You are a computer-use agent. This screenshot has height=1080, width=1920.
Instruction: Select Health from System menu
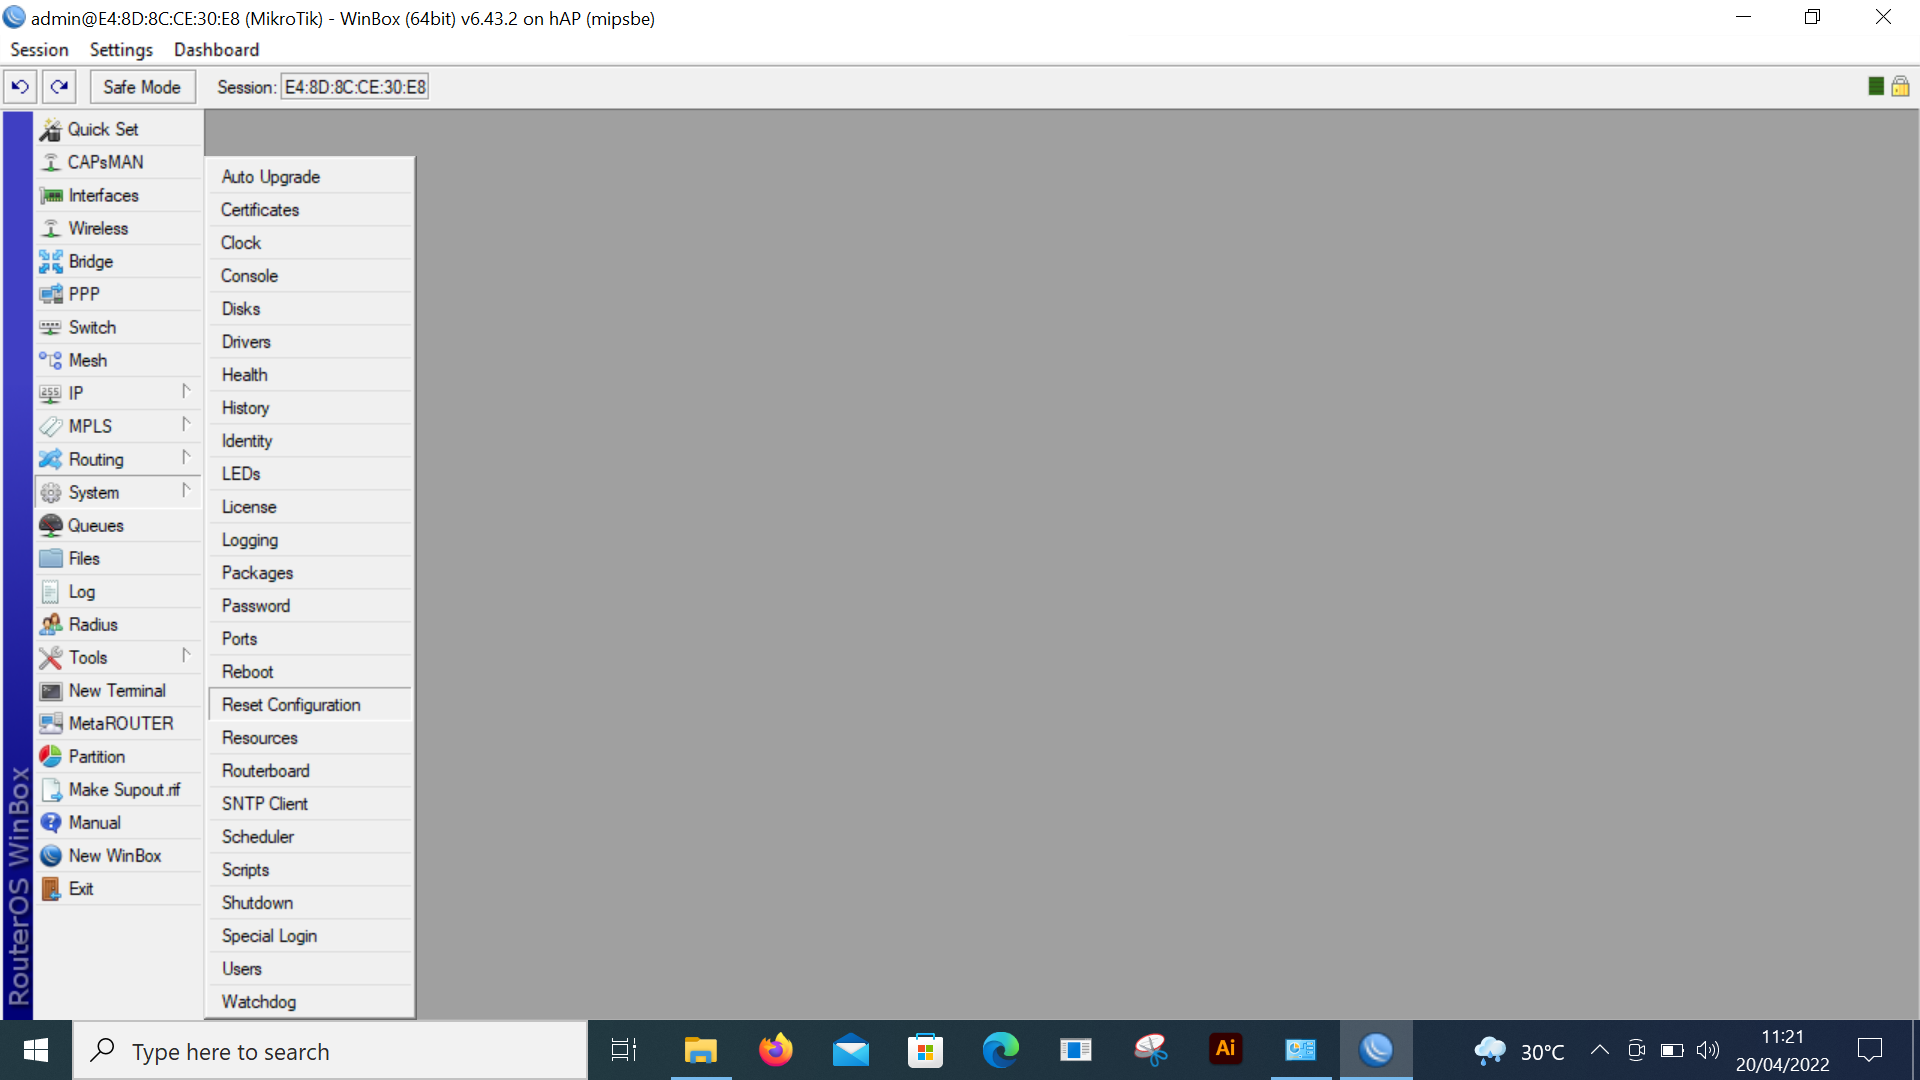(x=310, y=375)
